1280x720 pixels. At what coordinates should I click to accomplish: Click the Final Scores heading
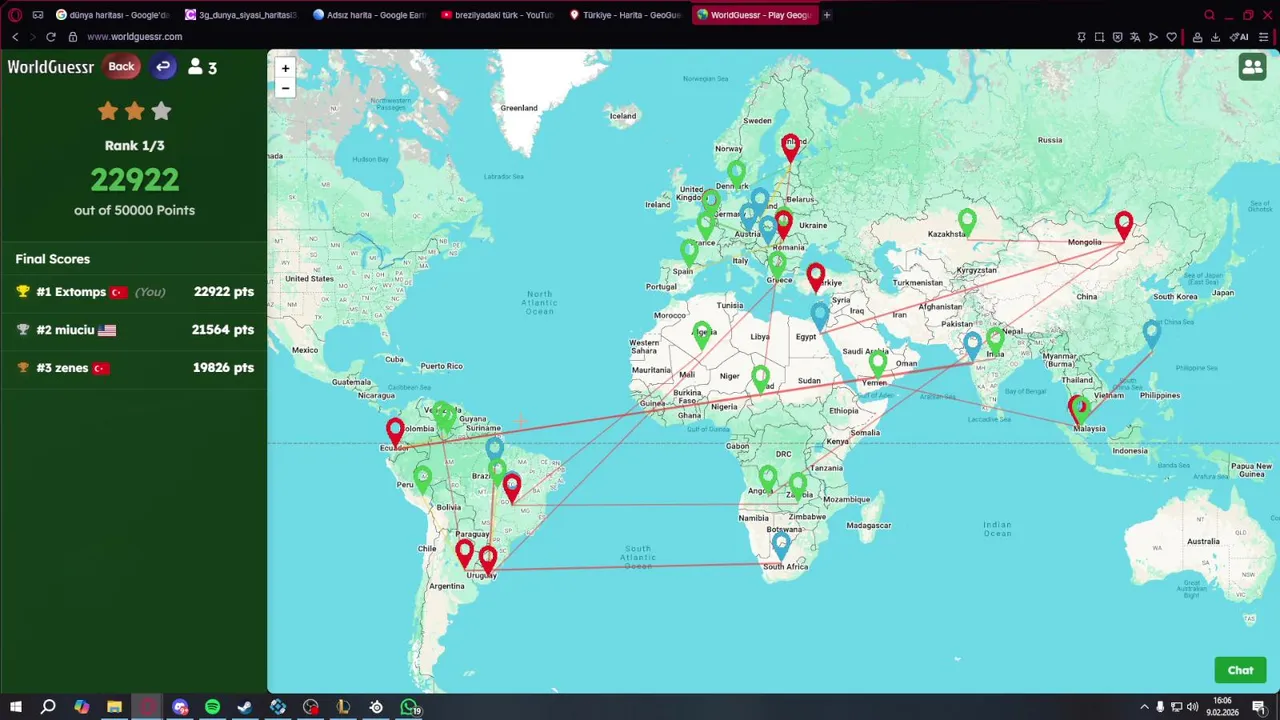coord(52,259)
